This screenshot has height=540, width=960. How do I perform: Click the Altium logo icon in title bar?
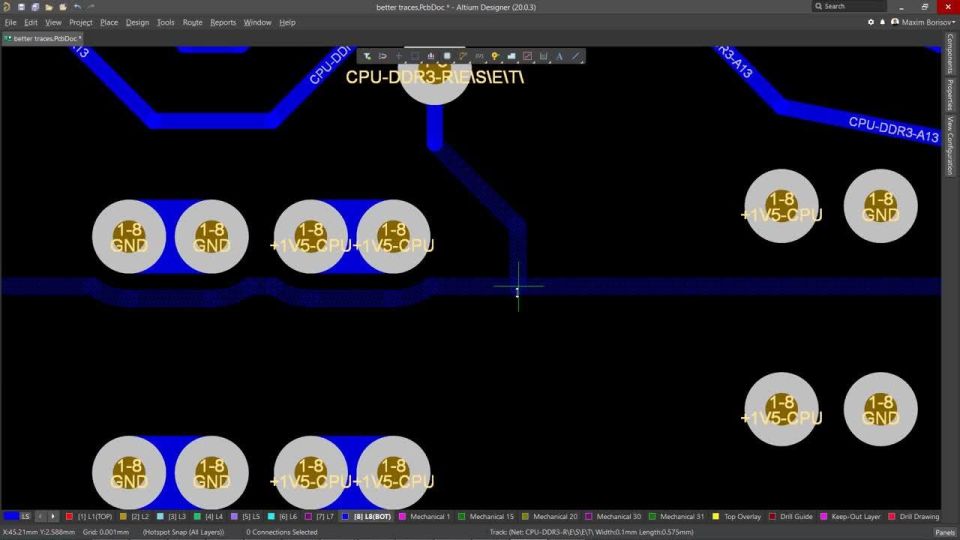(6, 7)
